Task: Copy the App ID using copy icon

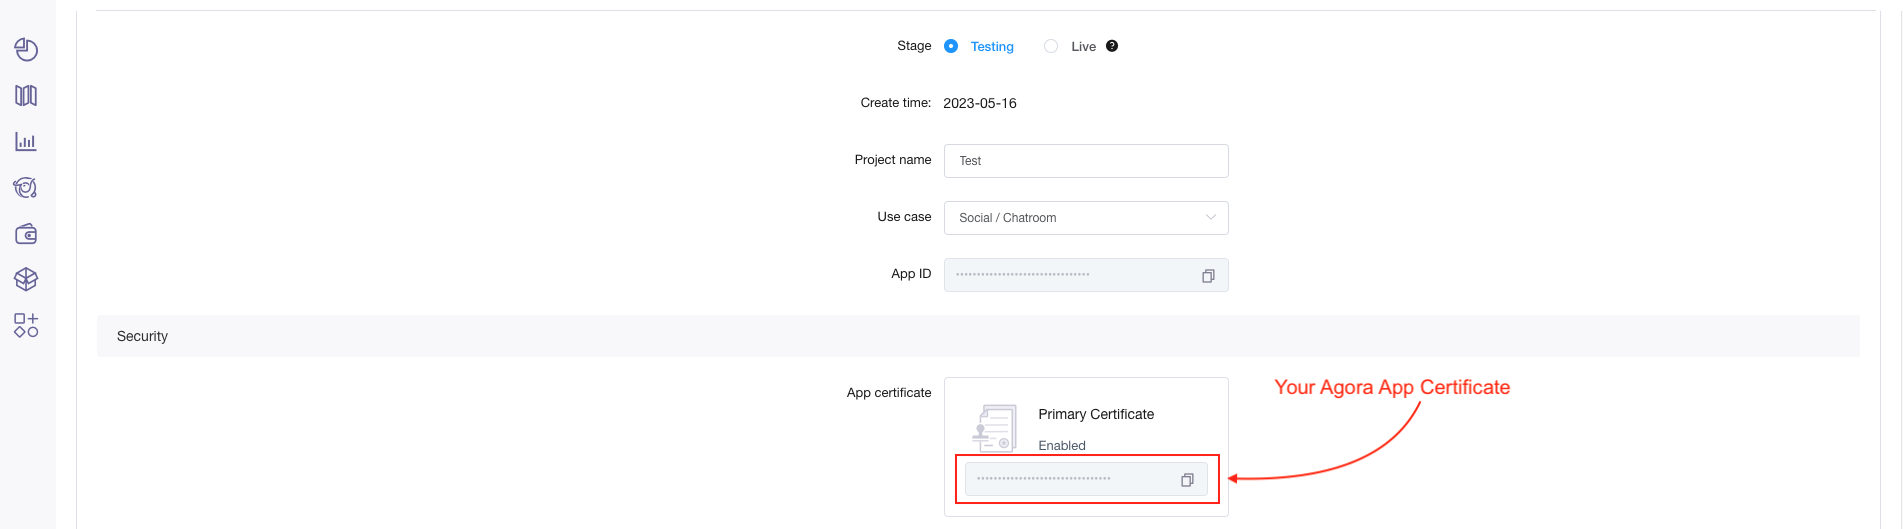Action: 1208,276
